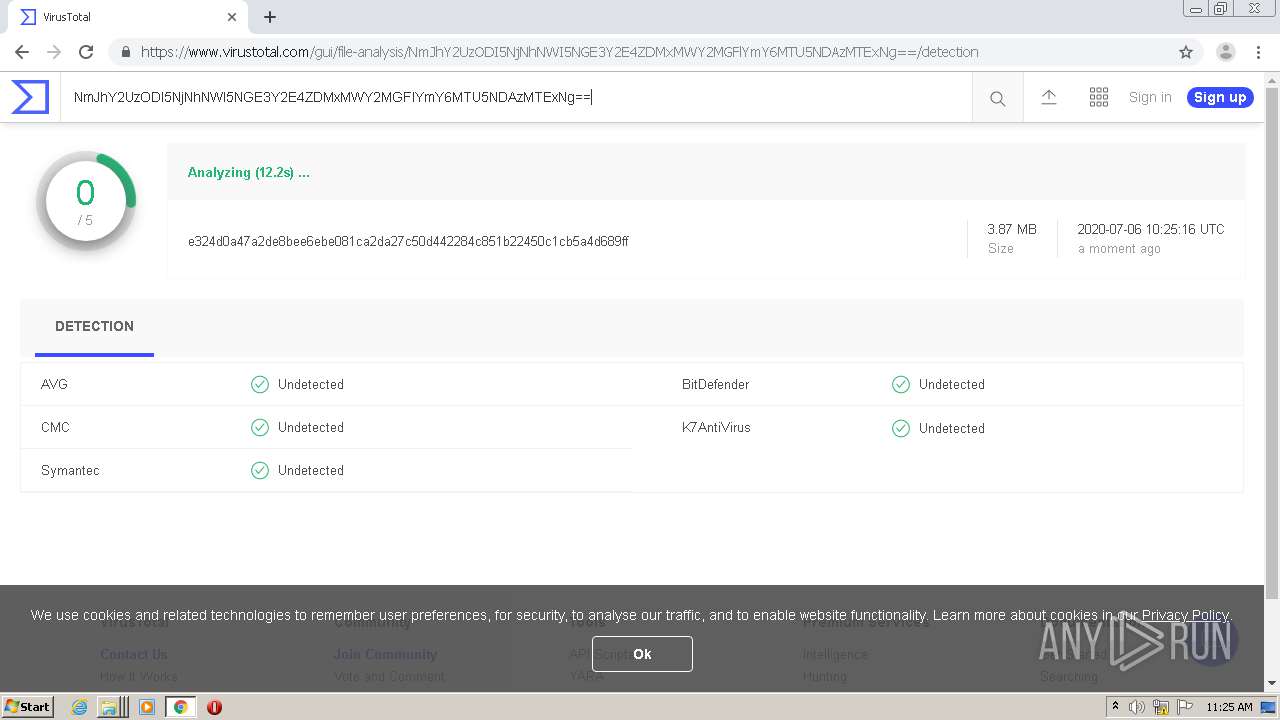Click the search magnifier icon
Viewport: 1280px width, 720px height.
pyautogui.click(x=997, y=98)
